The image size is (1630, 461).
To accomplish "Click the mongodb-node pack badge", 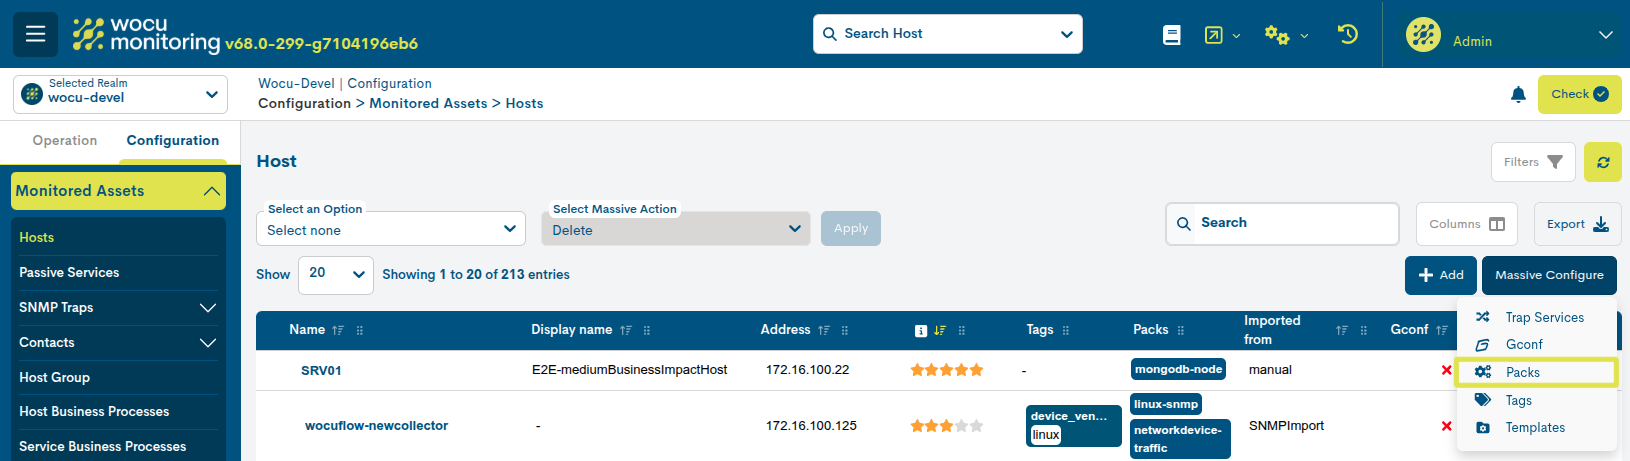I will click(1178, 369).
